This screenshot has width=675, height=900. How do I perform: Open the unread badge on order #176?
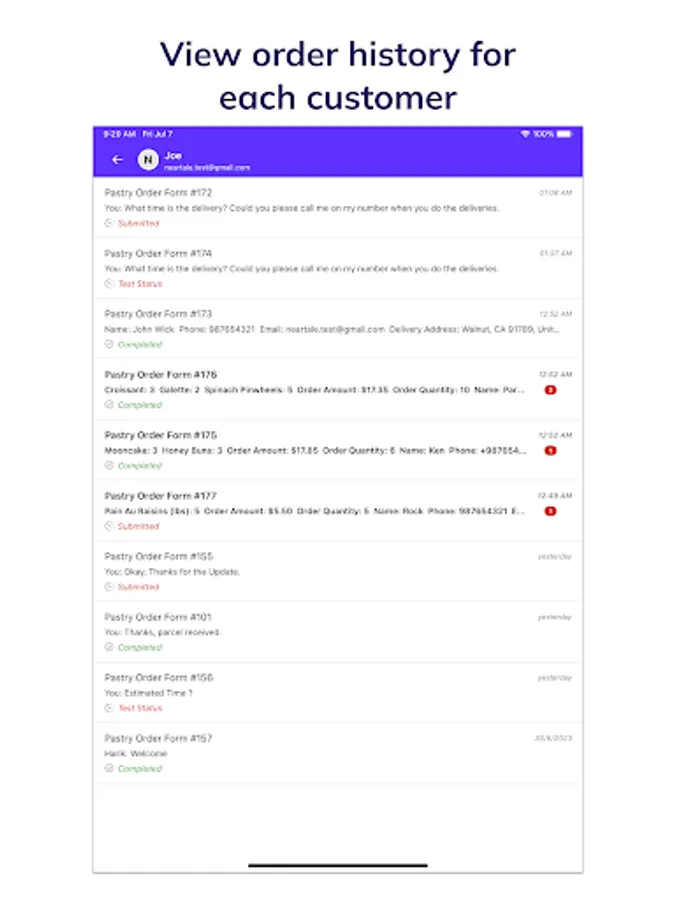coord(550,390)
